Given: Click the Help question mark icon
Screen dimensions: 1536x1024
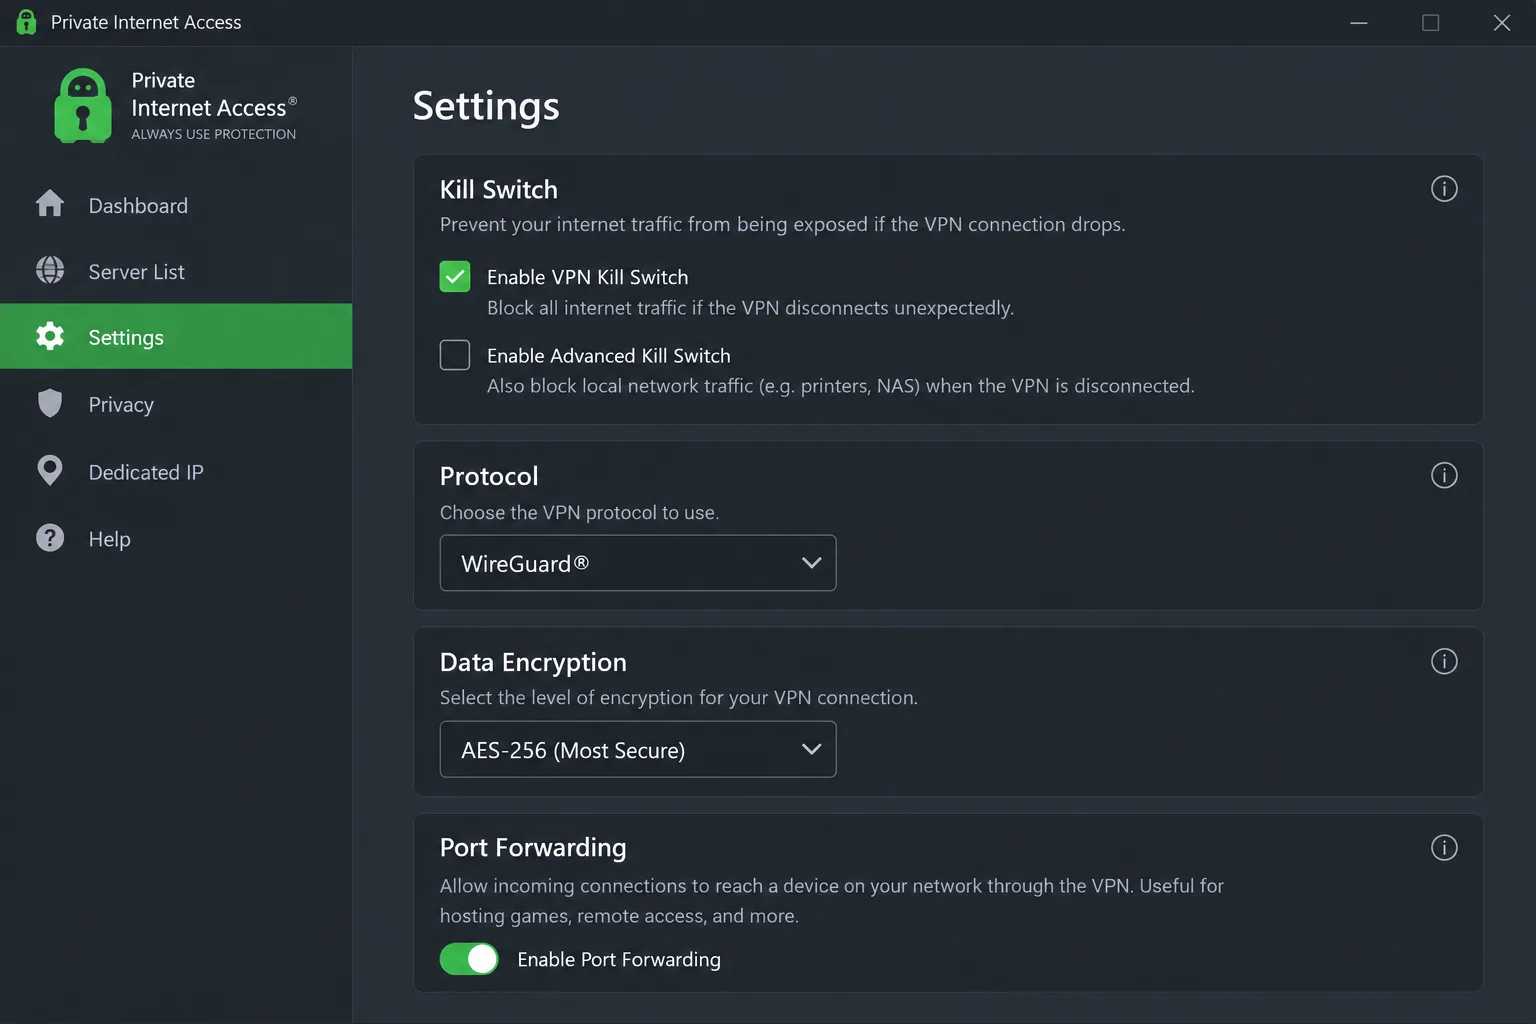Looking at the screenshot, I should click(50, 538).
